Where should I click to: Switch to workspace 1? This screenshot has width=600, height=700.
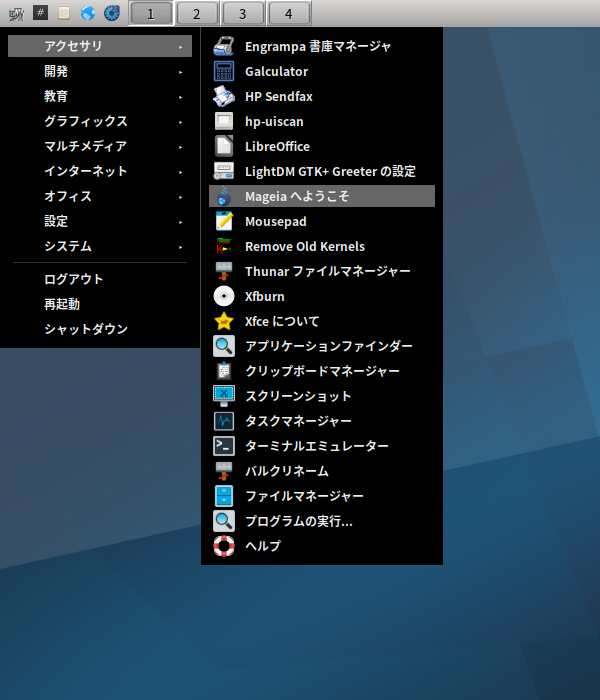click(151, 13)
